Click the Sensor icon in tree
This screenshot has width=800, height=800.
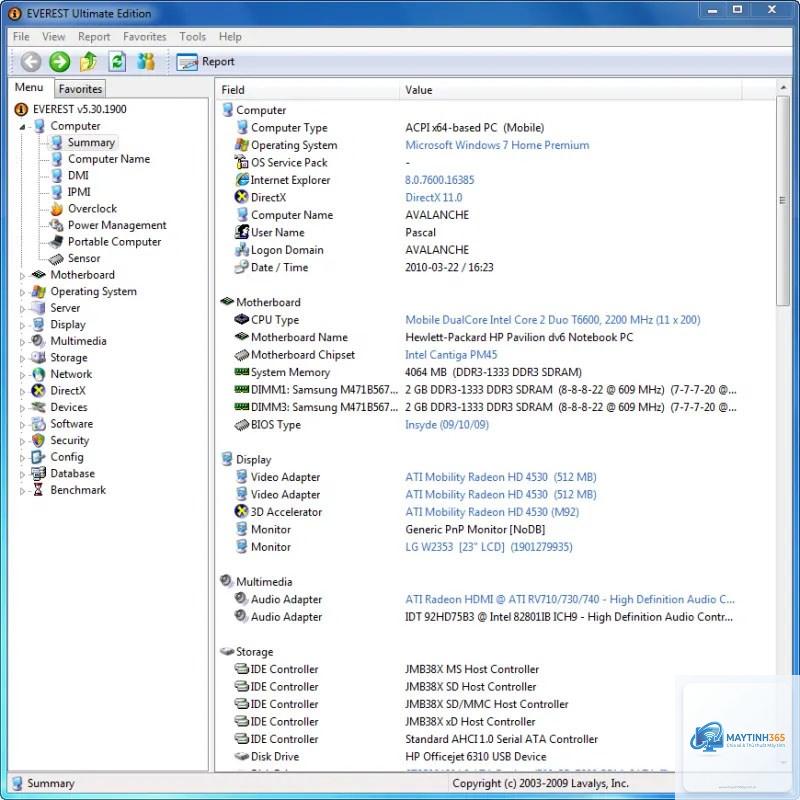[57, 259]
